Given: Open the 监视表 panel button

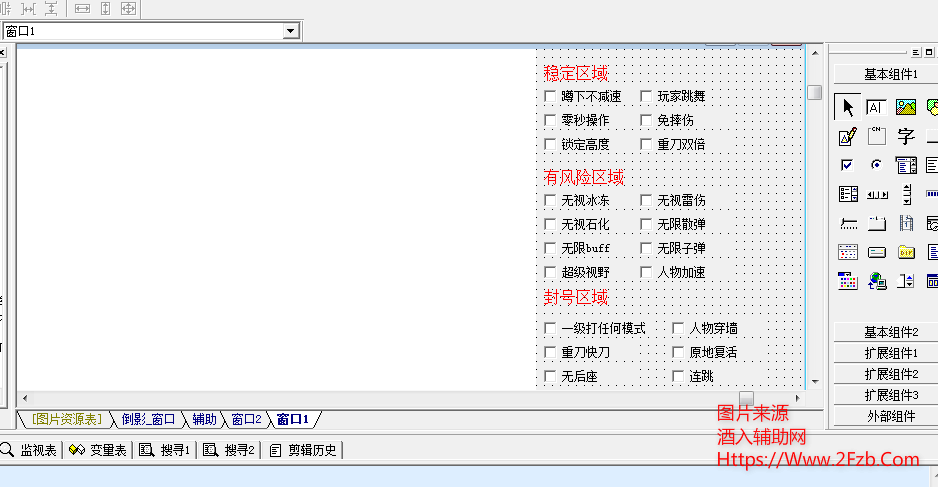Looking at the screenshot, I should click(30, 450).
